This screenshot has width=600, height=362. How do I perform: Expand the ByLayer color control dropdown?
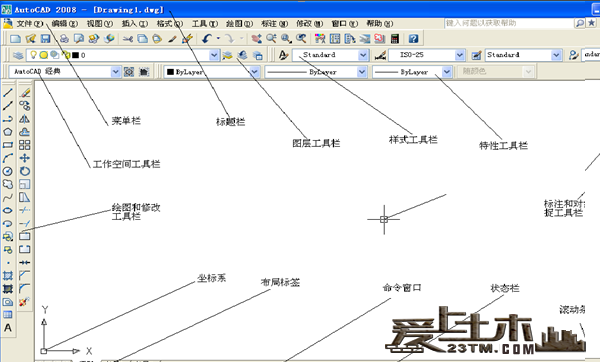point(254,72)
